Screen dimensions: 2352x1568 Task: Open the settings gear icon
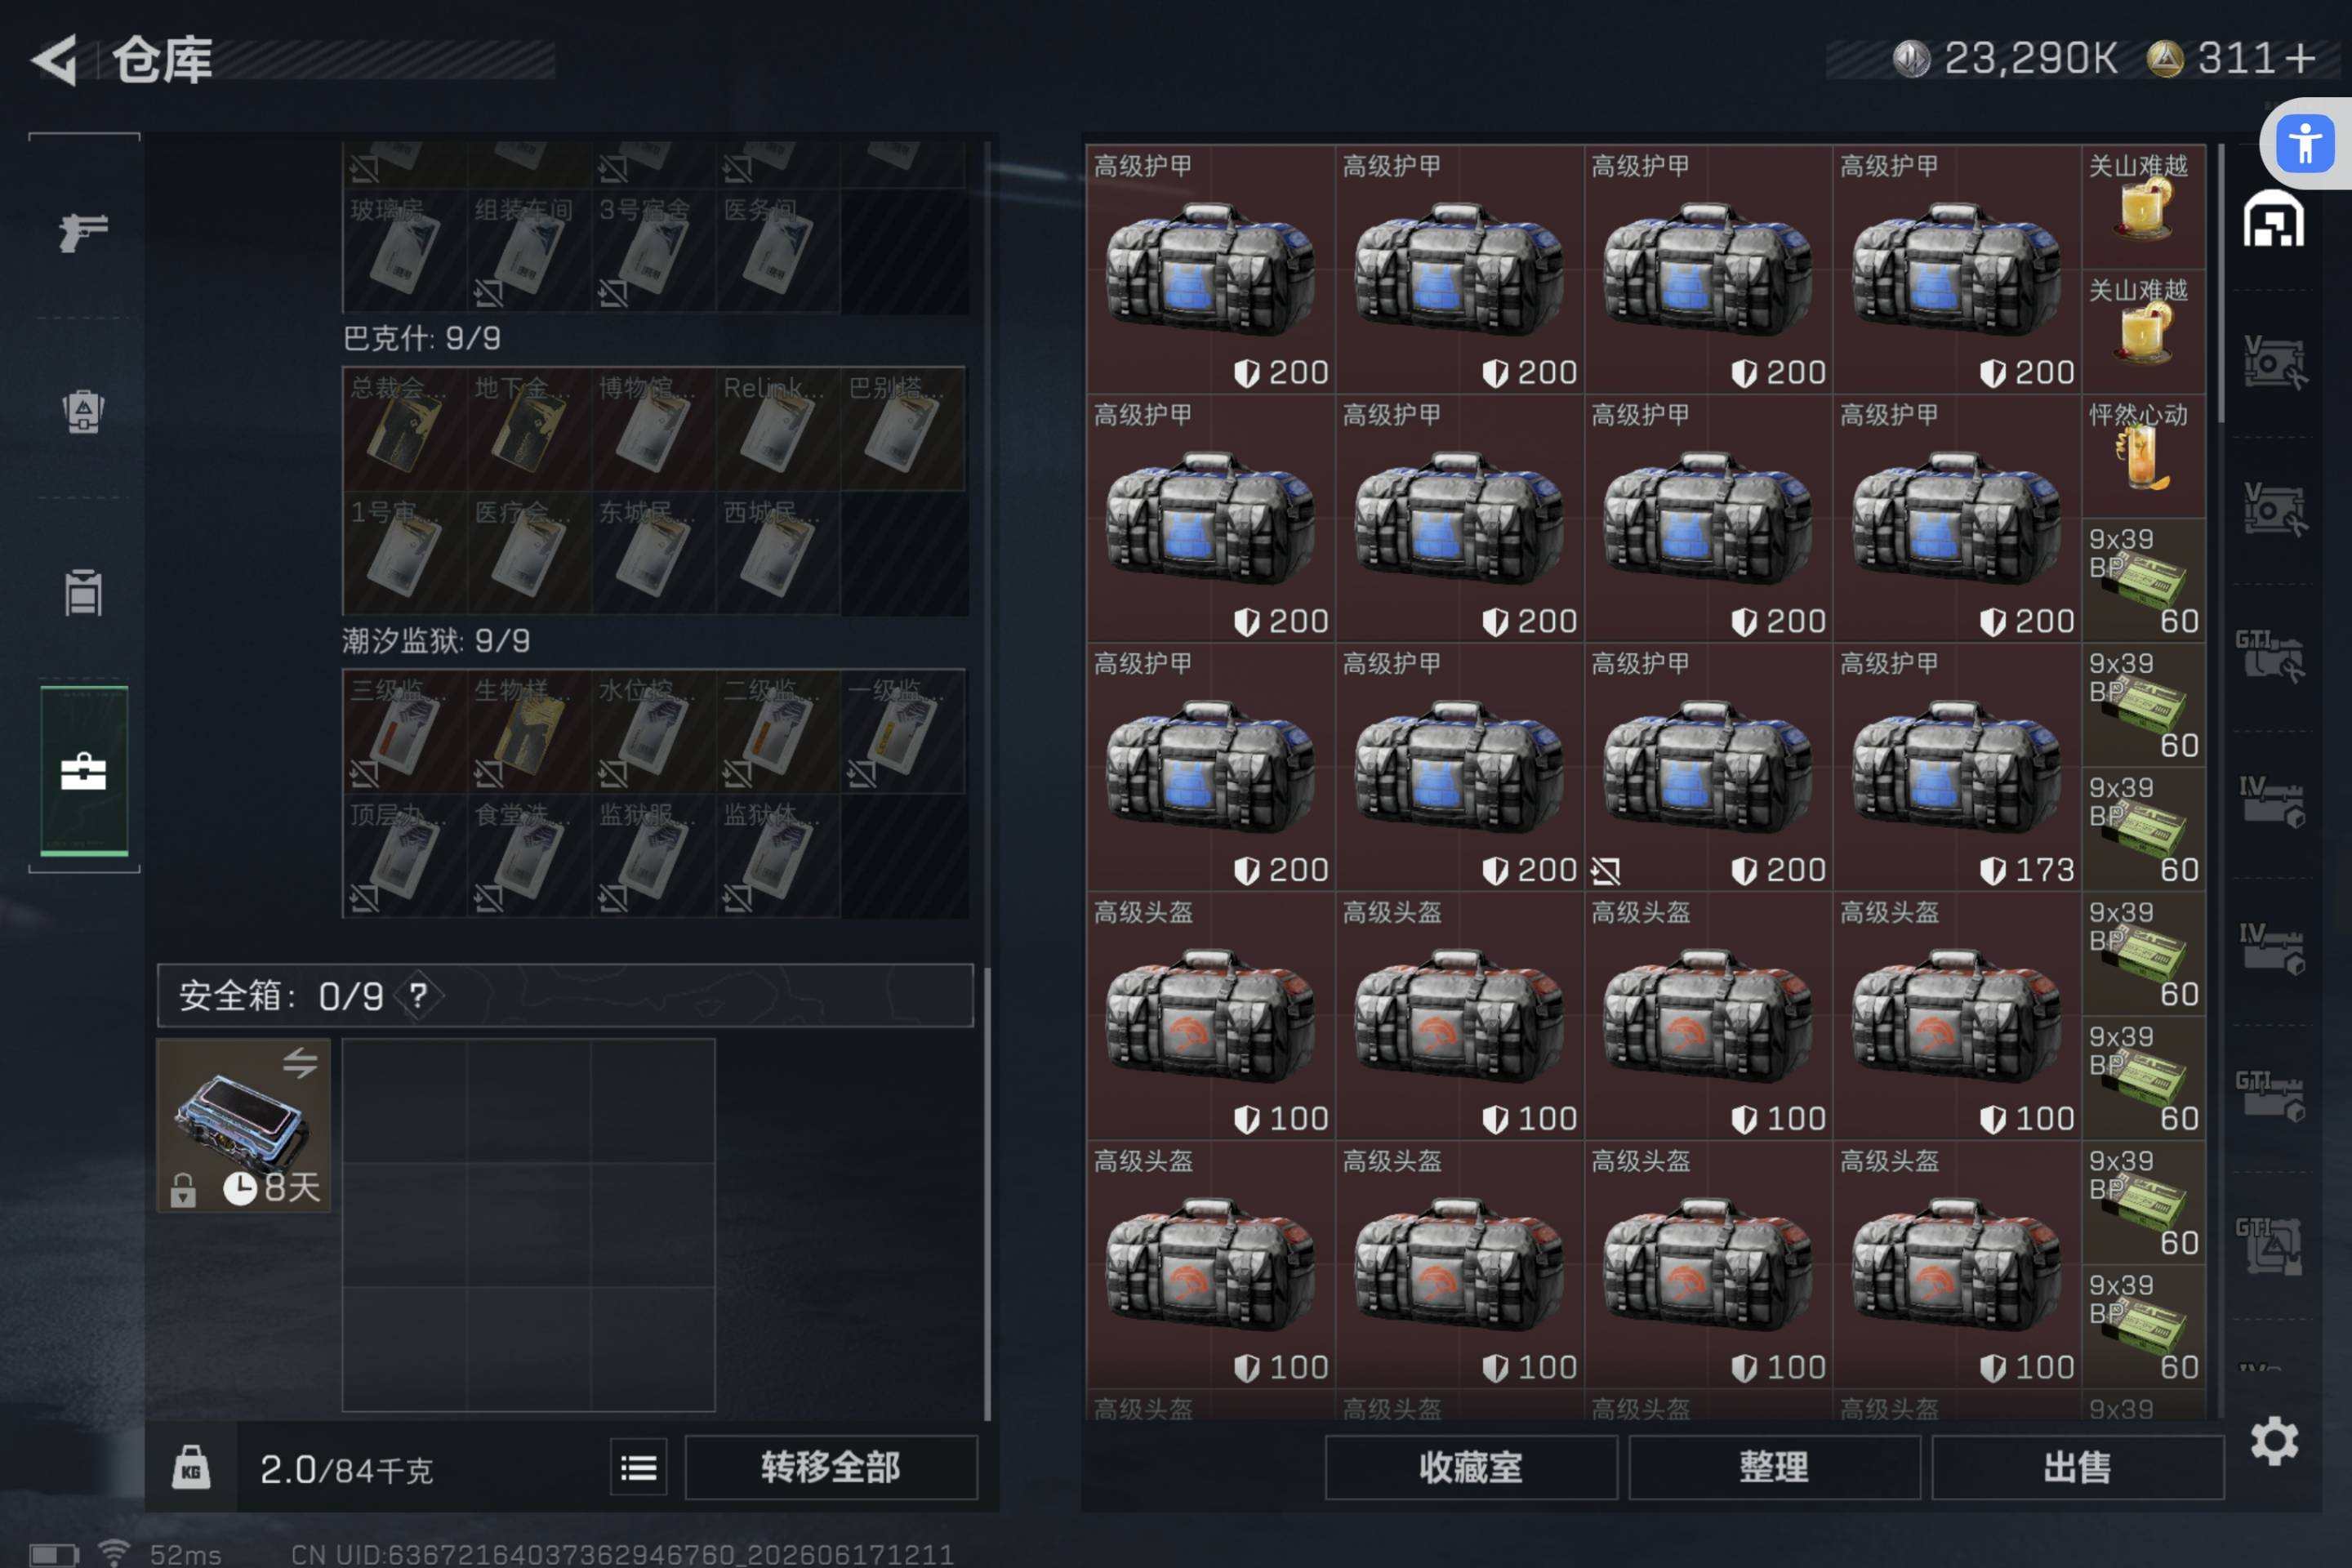(x=2274, y=1441)
